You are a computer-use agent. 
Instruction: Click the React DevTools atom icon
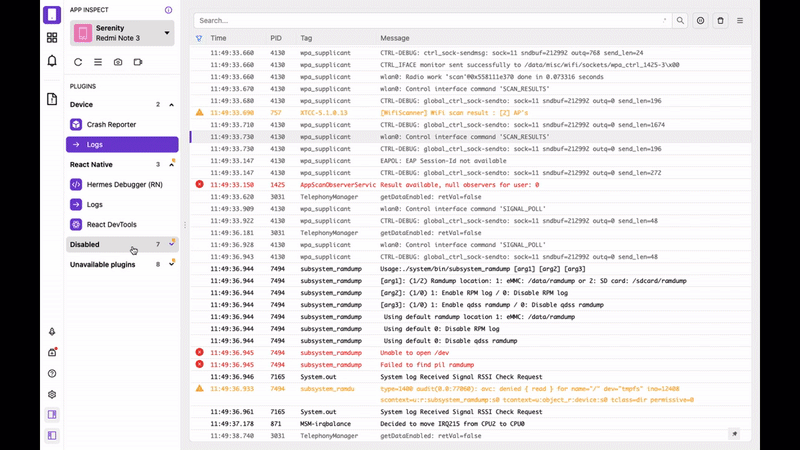76,224
